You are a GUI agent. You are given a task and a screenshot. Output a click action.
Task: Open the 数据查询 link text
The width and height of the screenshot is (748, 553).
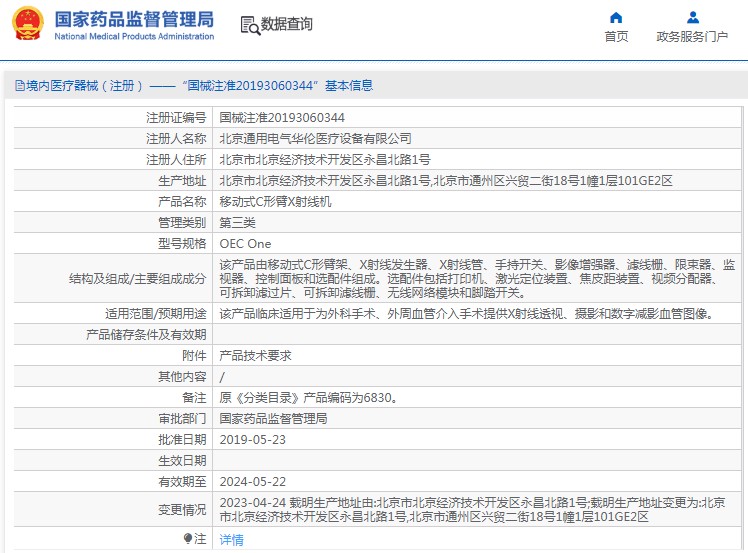[286, 24]
